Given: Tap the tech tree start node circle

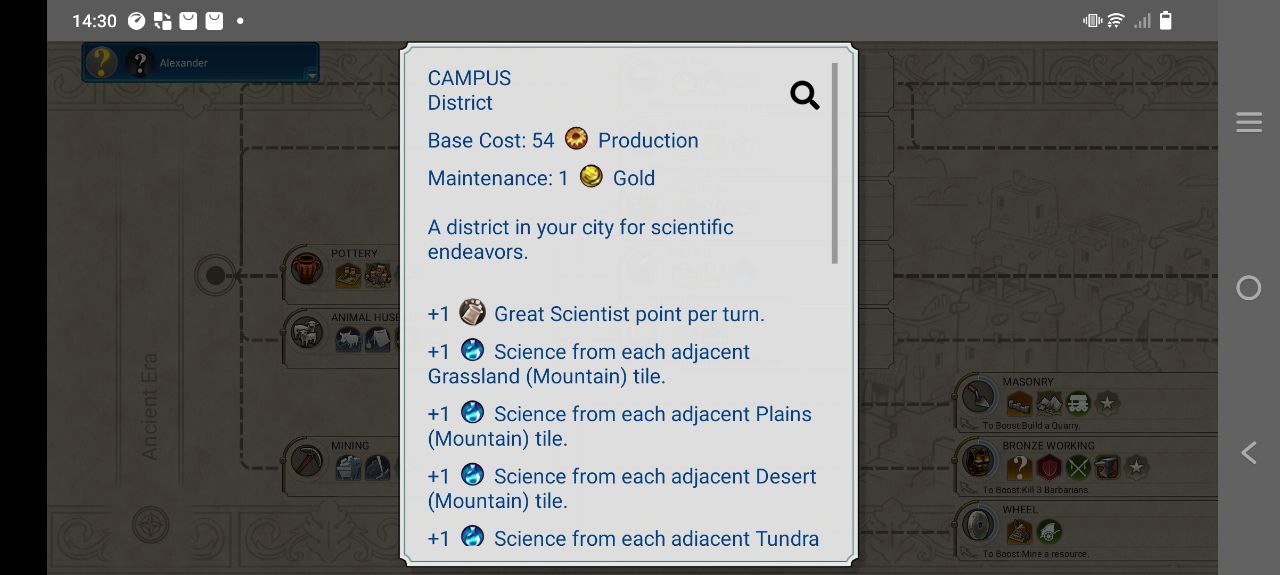Looking at the screenshot, I should click(215, 275).
